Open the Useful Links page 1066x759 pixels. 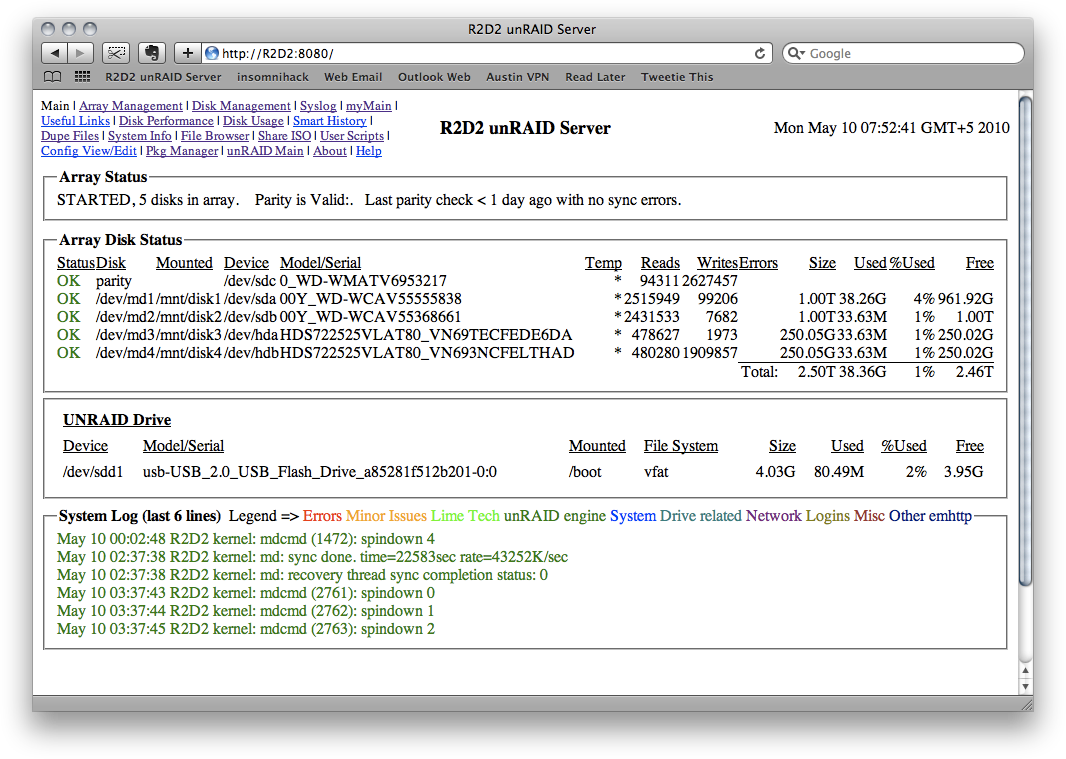click(x=75, y=120)
